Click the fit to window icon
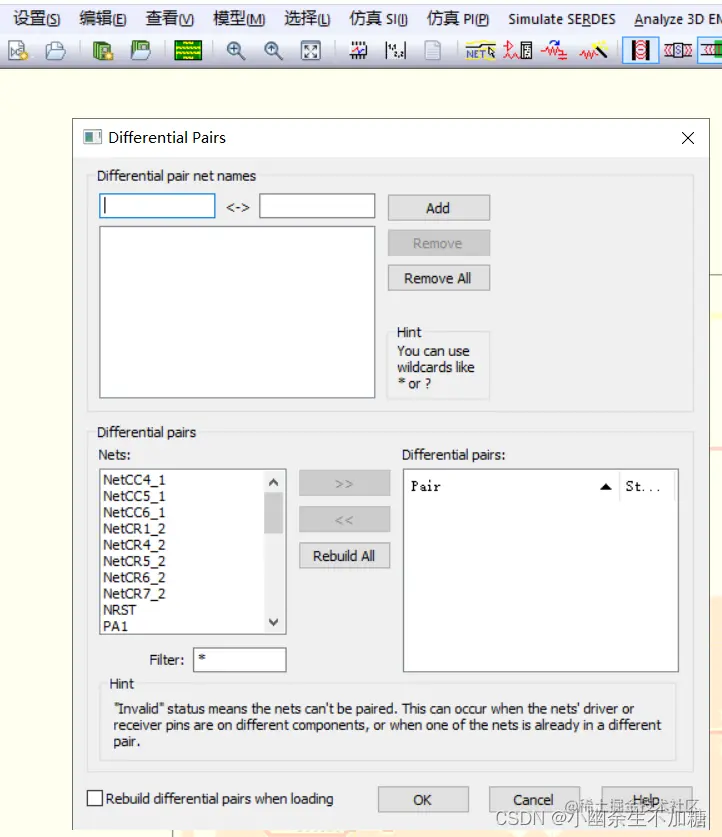Image resolution: width=722 pixels, height=837 pixels. (x=311, y=51)
